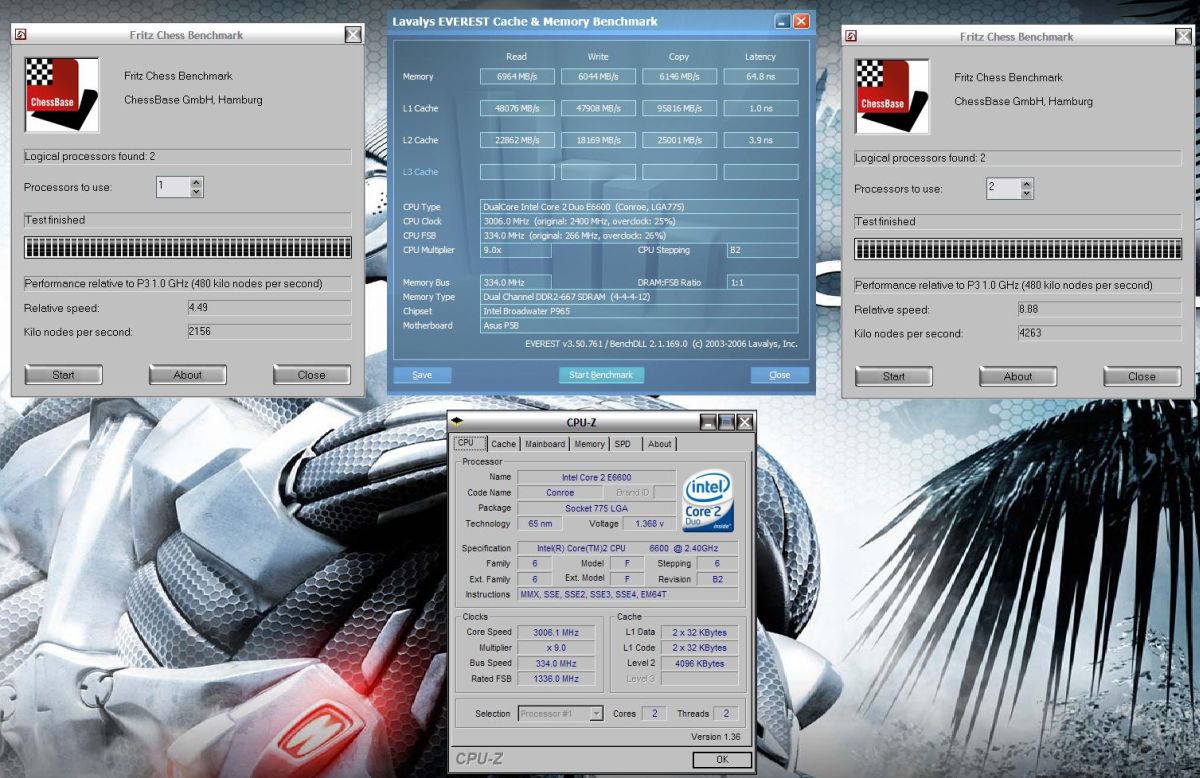1200x778 pixels.
Task: Focus the processors-to-use field showing 1
Action: tap(173, 187)
